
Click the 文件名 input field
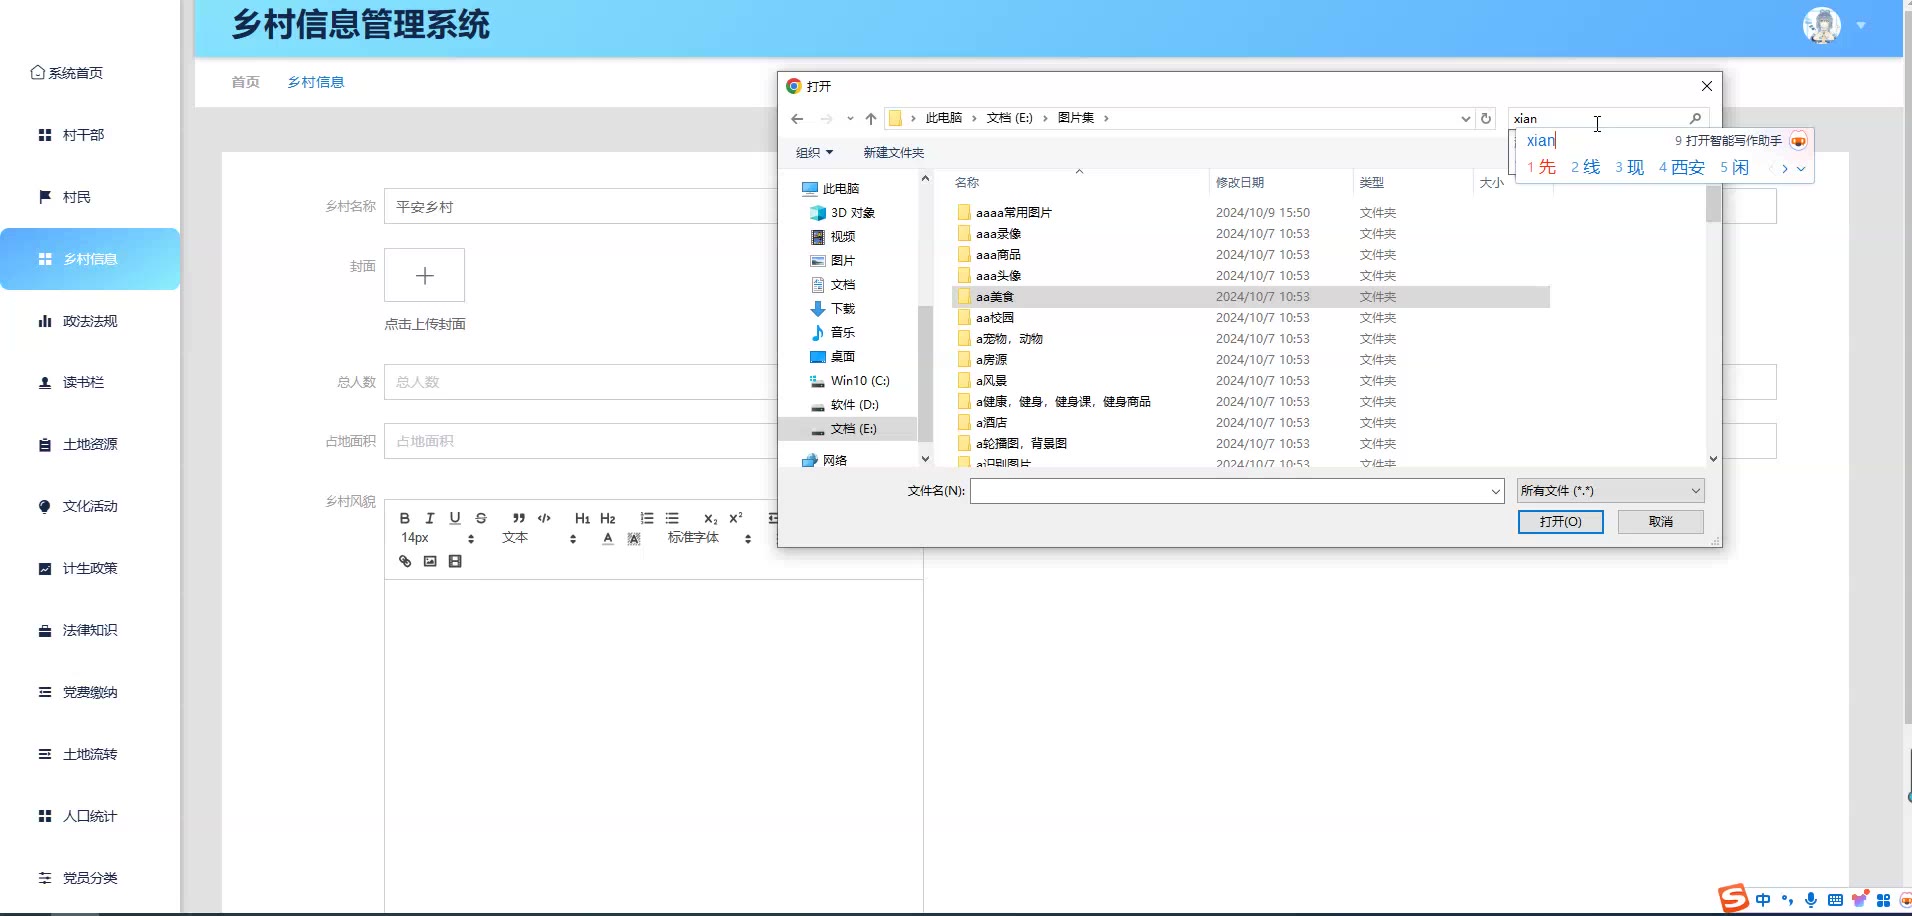[x=1230, y=491]
